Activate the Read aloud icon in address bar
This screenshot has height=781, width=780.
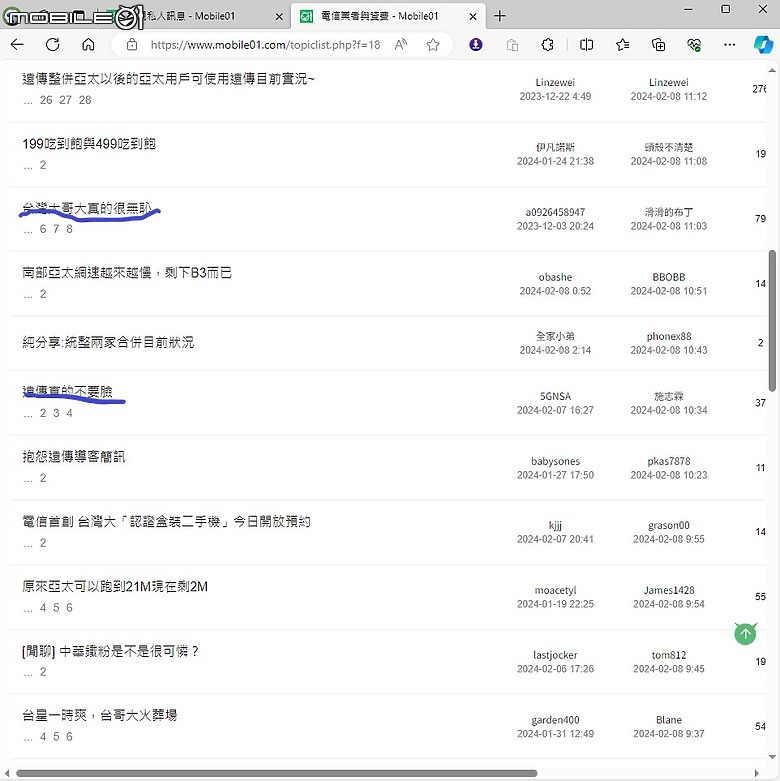[x=400, y=45]
